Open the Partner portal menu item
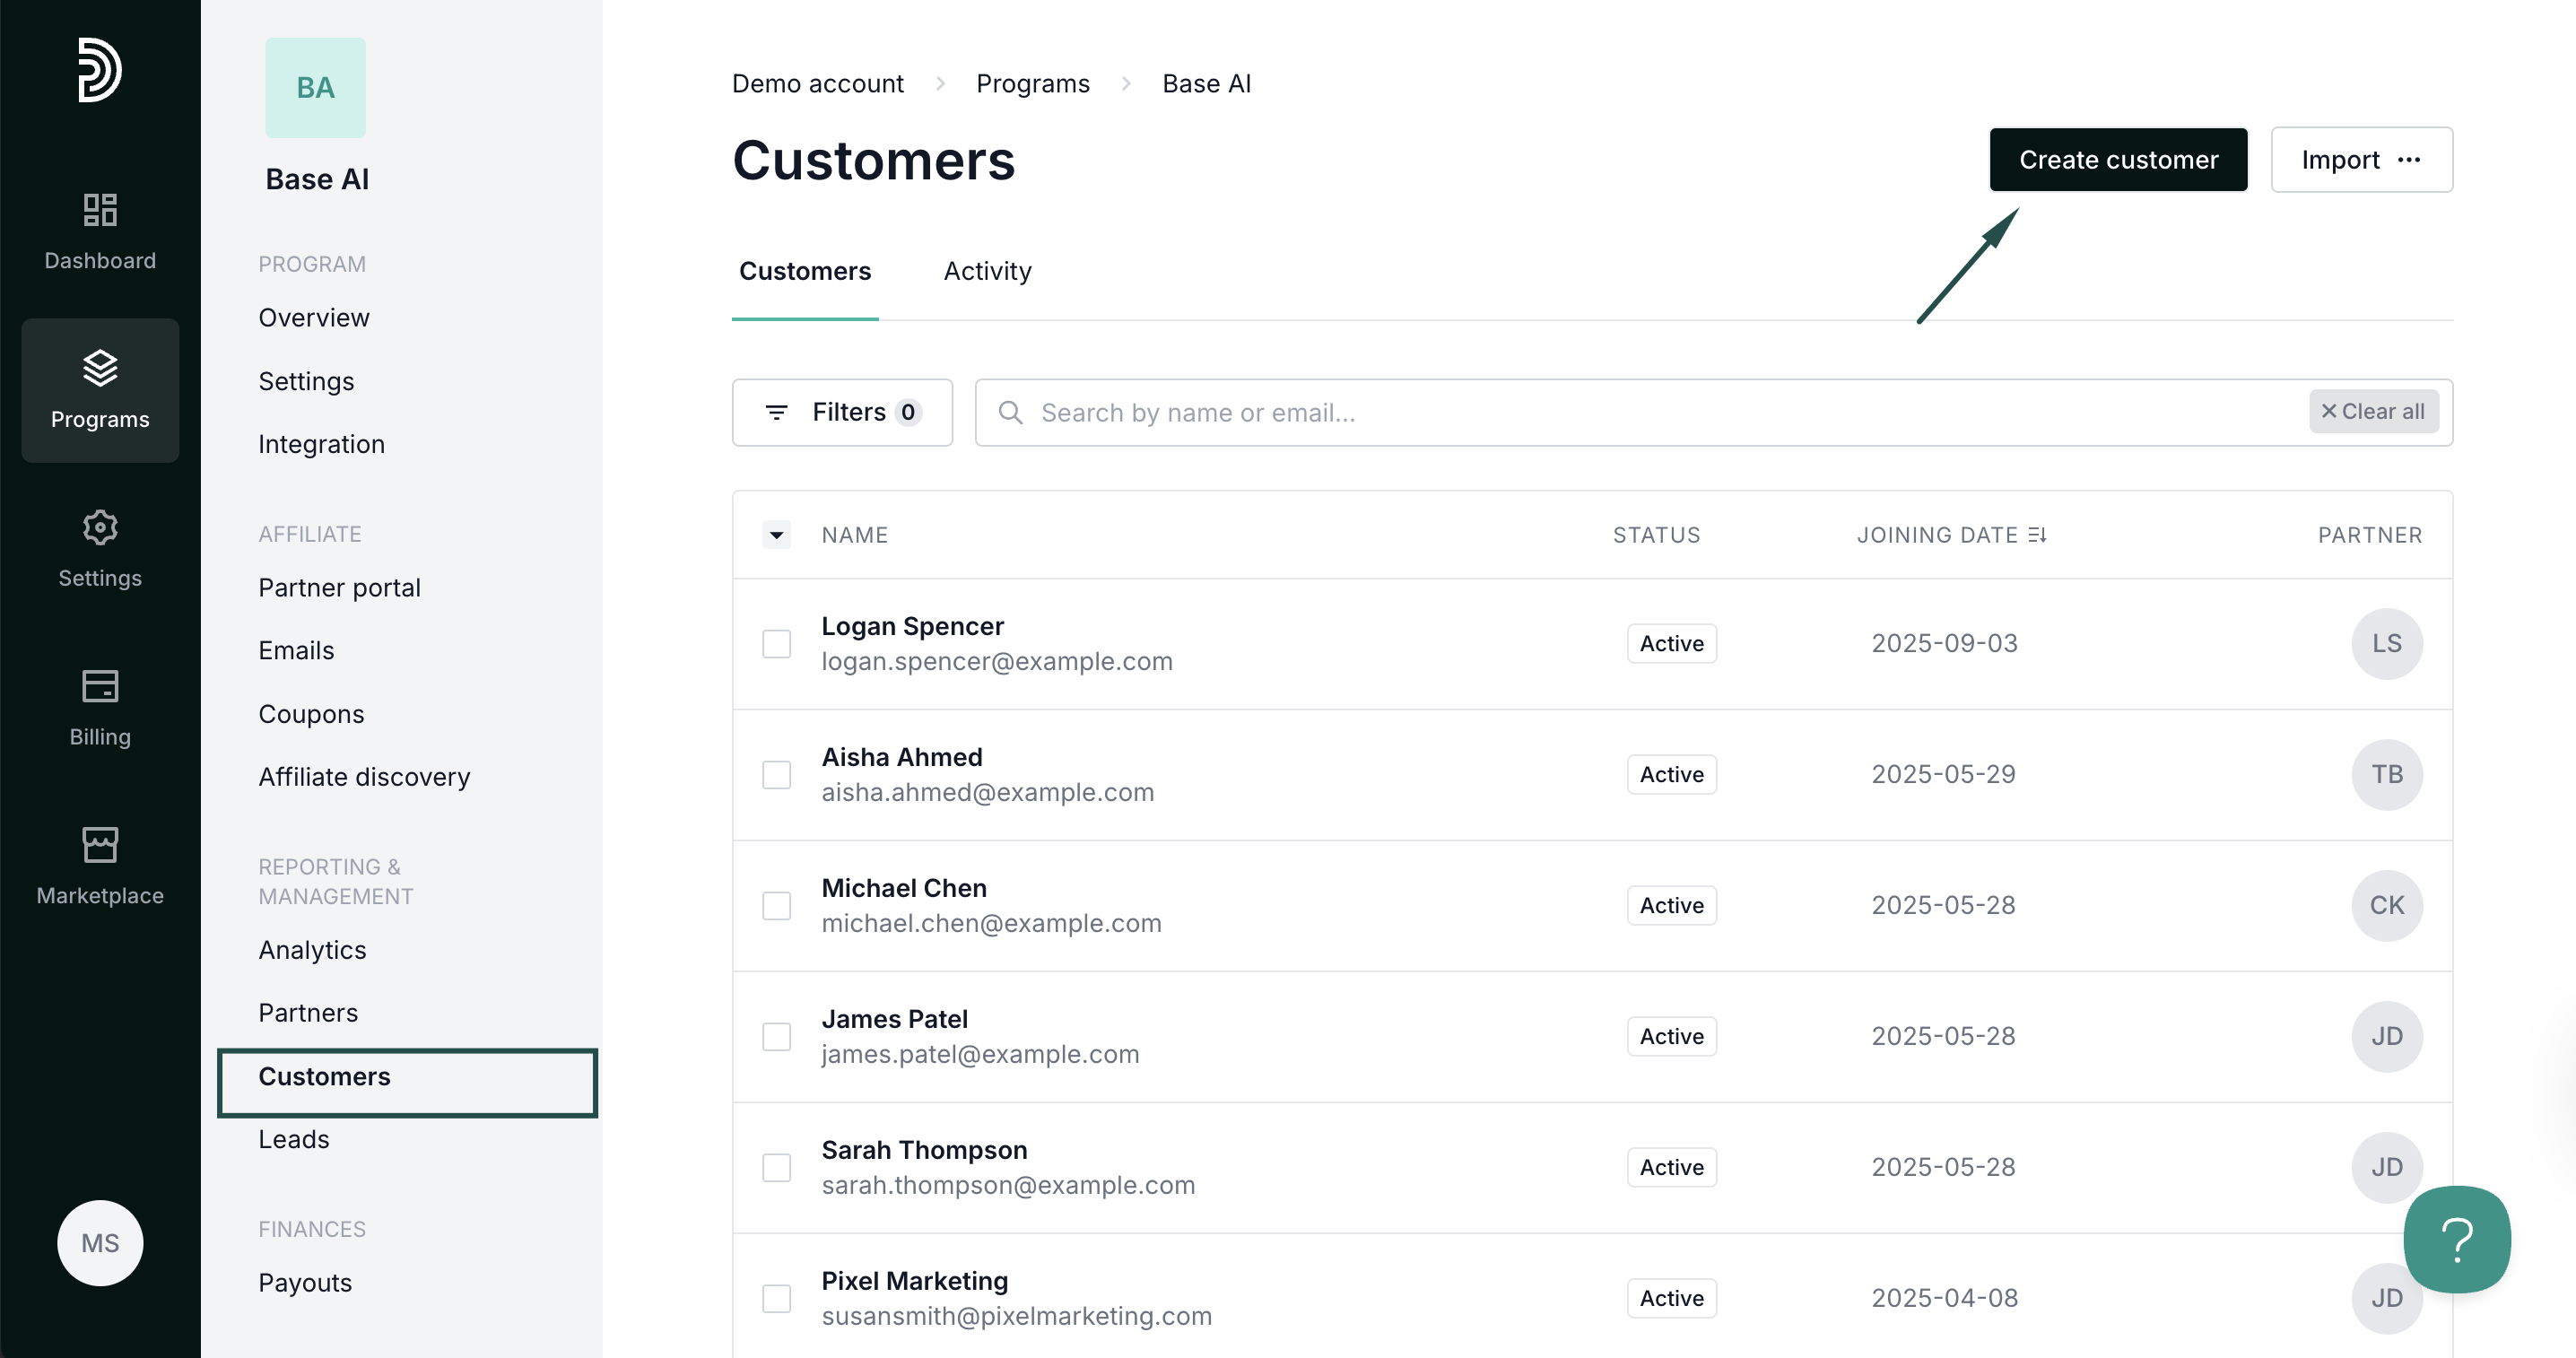Image resolution: width=2576 pixels, height=1358 pixels. pos(339,588)
